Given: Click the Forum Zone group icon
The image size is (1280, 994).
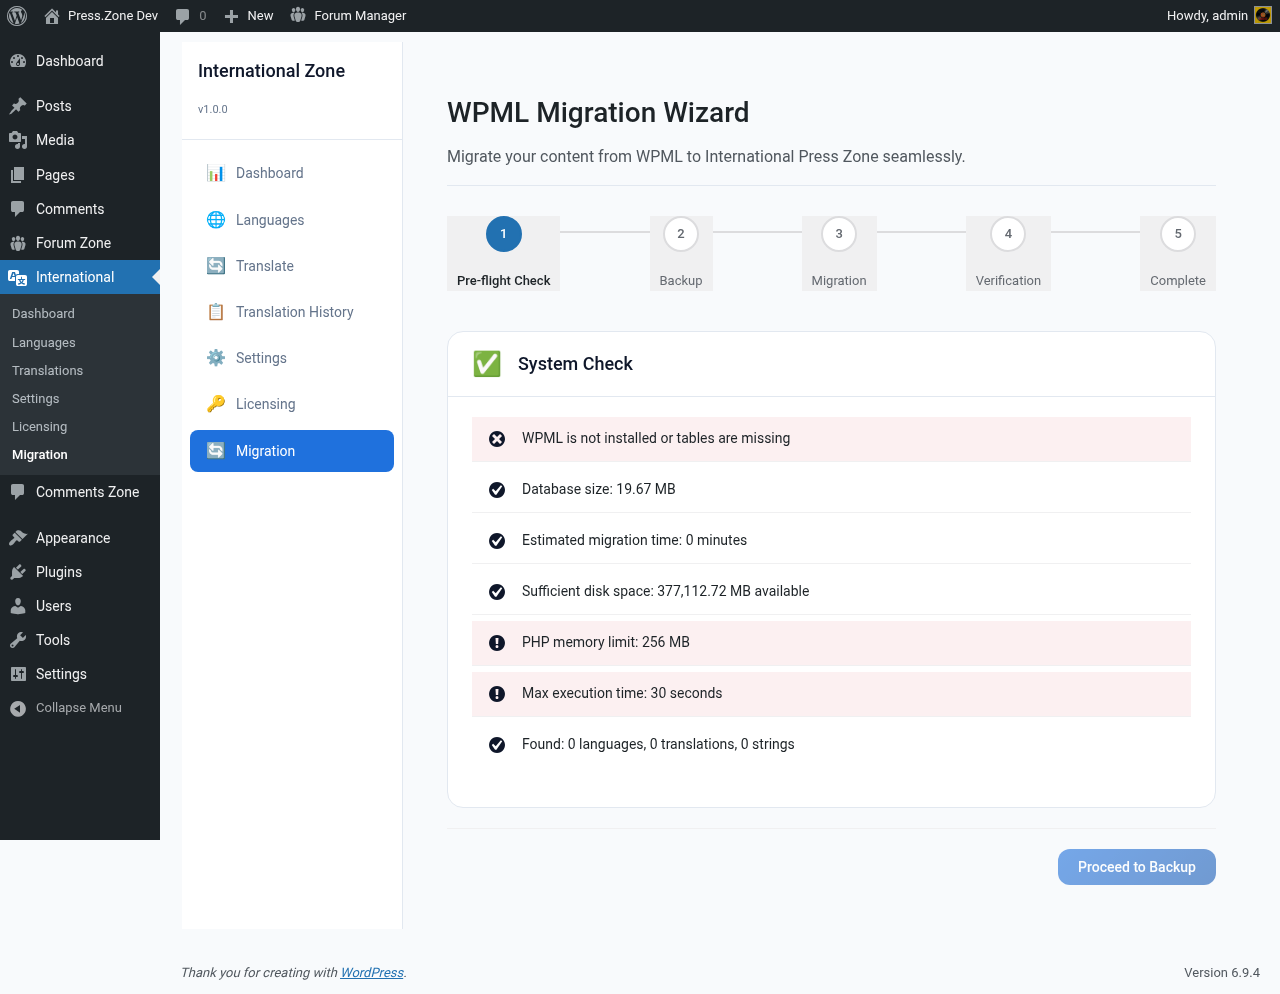Looking at the screenshot, I should 18,243.
